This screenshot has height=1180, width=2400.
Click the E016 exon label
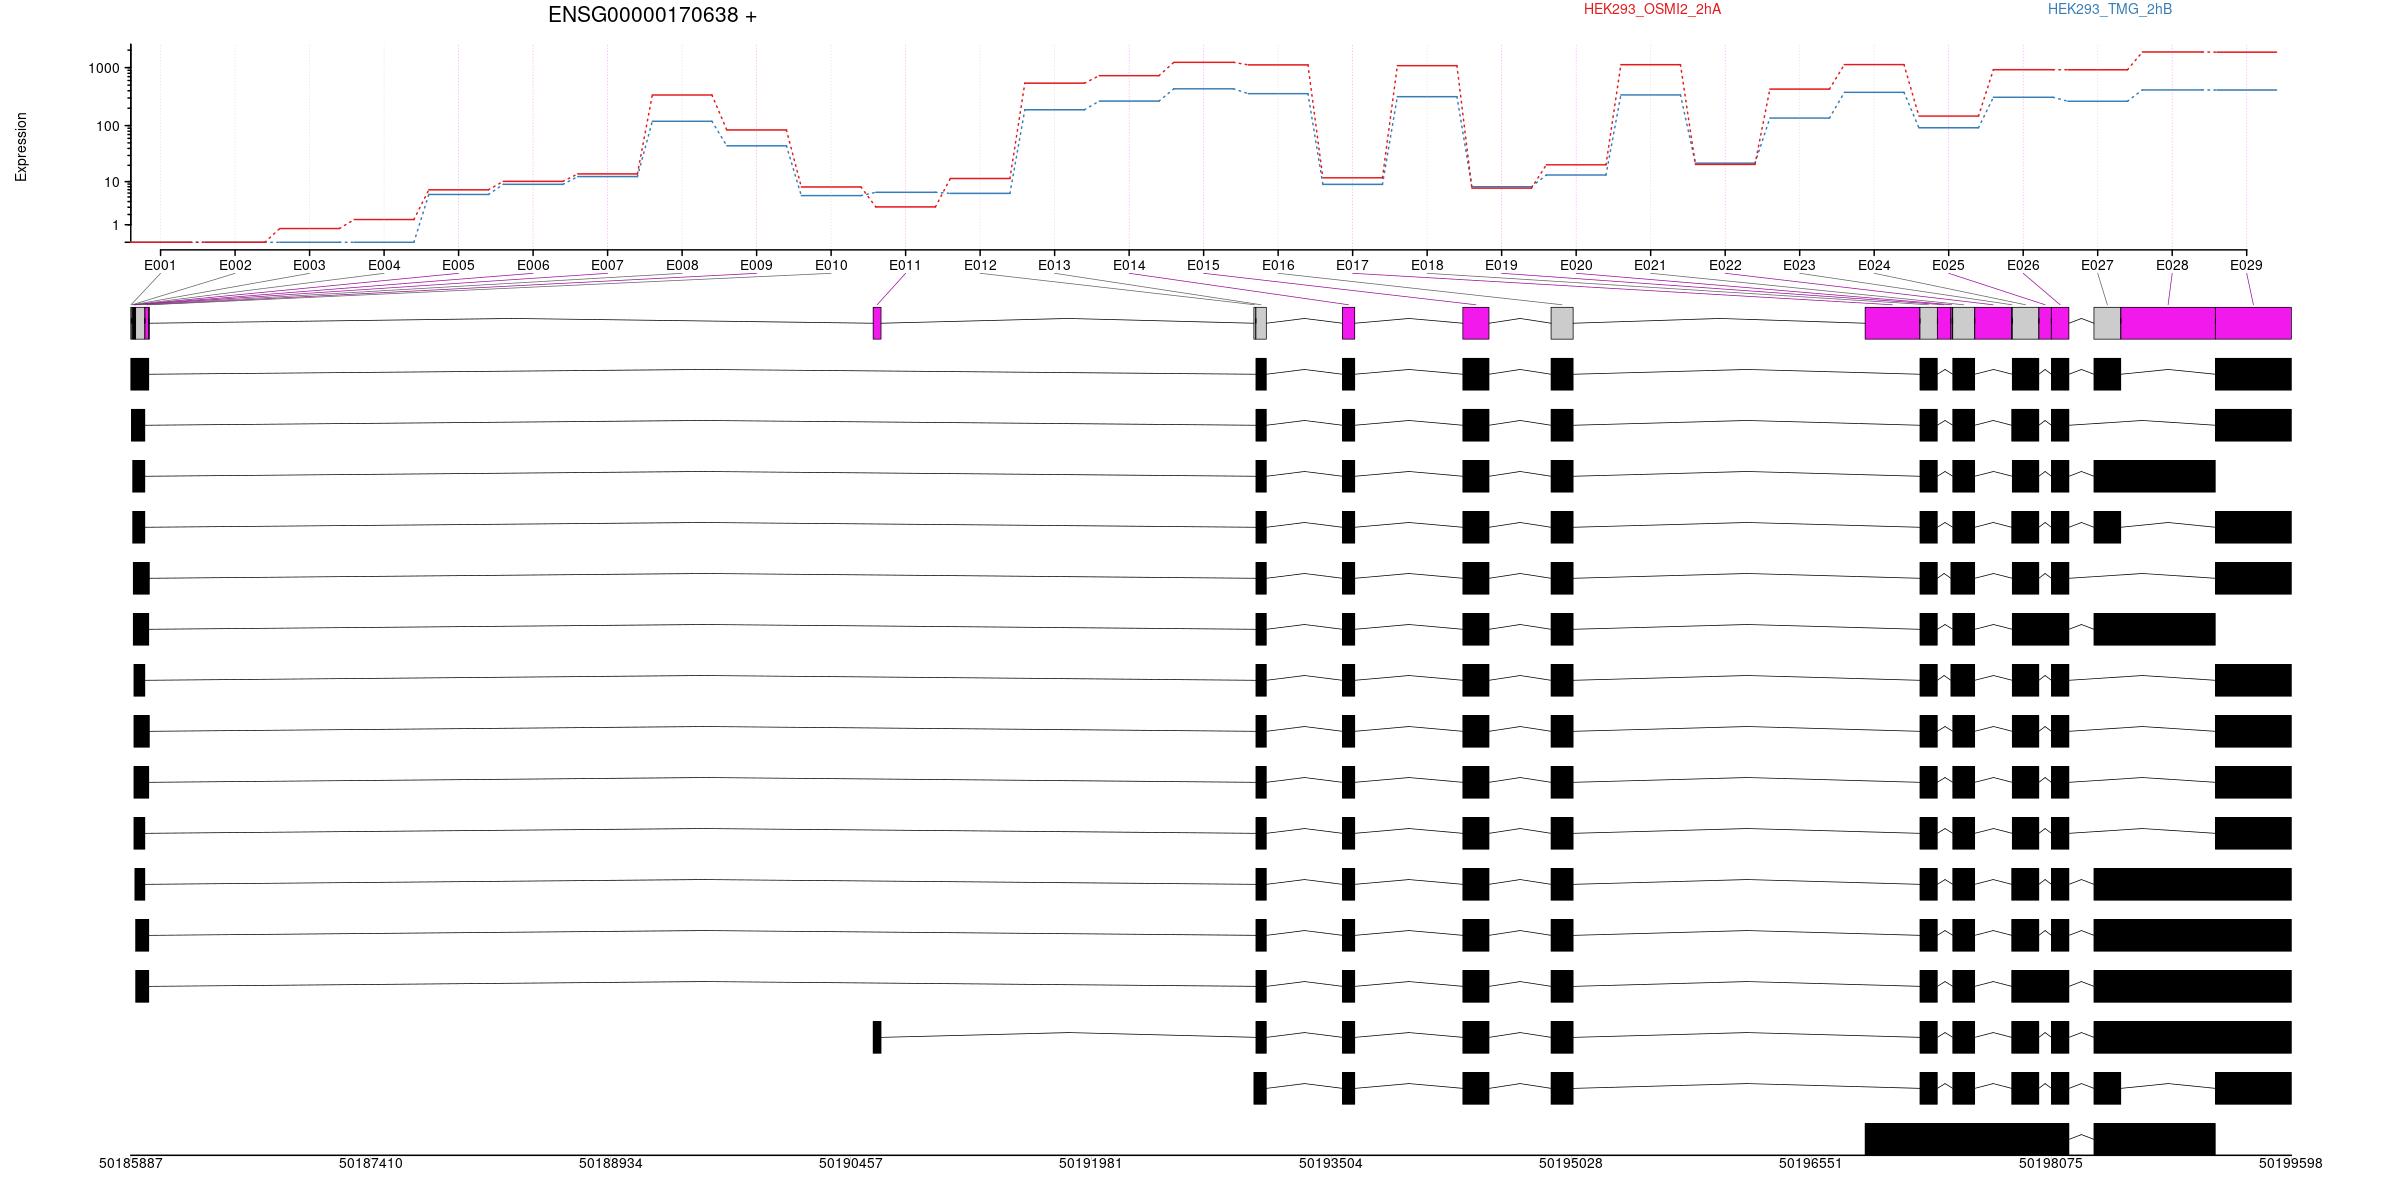click(x=1278, y=265)
